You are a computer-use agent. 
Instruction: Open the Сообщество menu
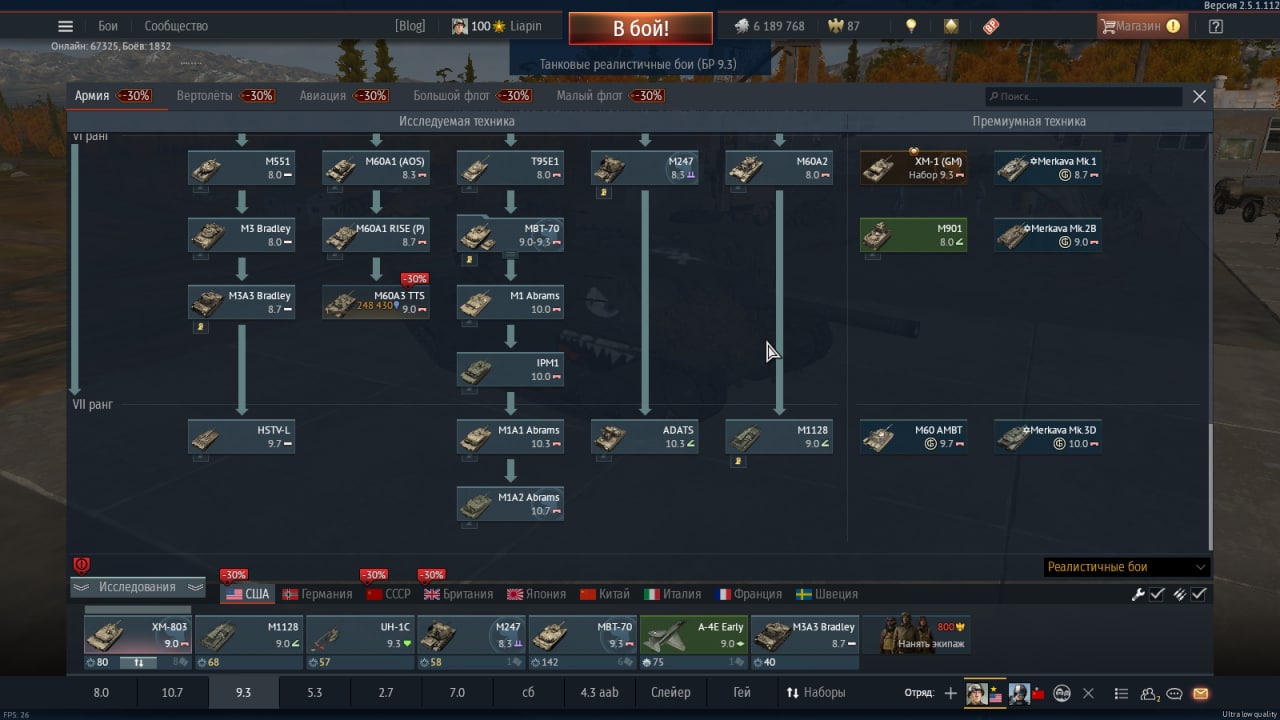click(176, 26)
